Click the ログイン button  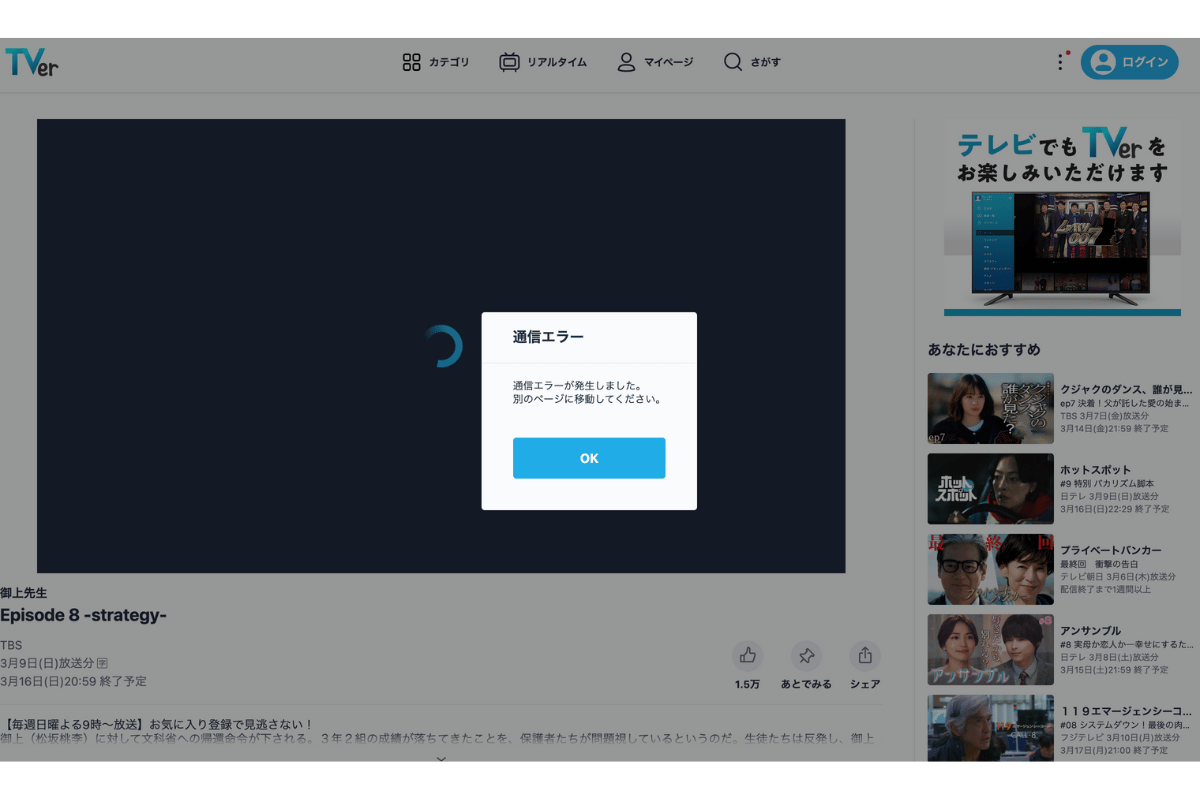tap(1129, 62)
